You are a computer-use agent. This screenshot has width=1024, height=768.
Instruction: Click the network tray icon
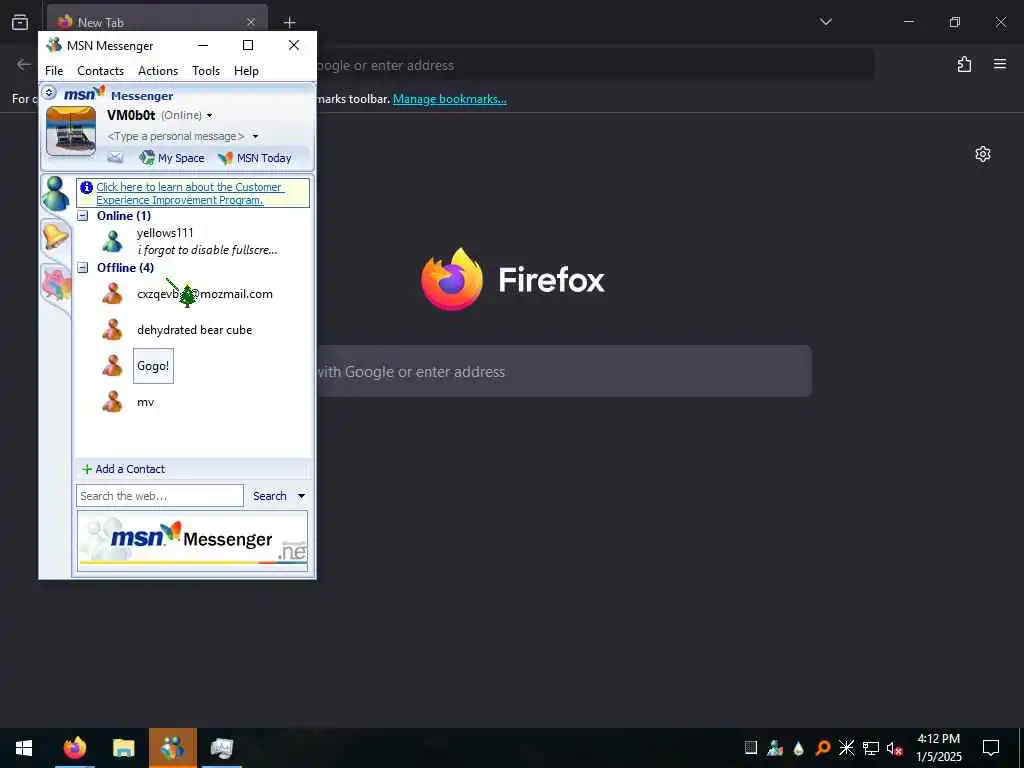click(871, 748)
